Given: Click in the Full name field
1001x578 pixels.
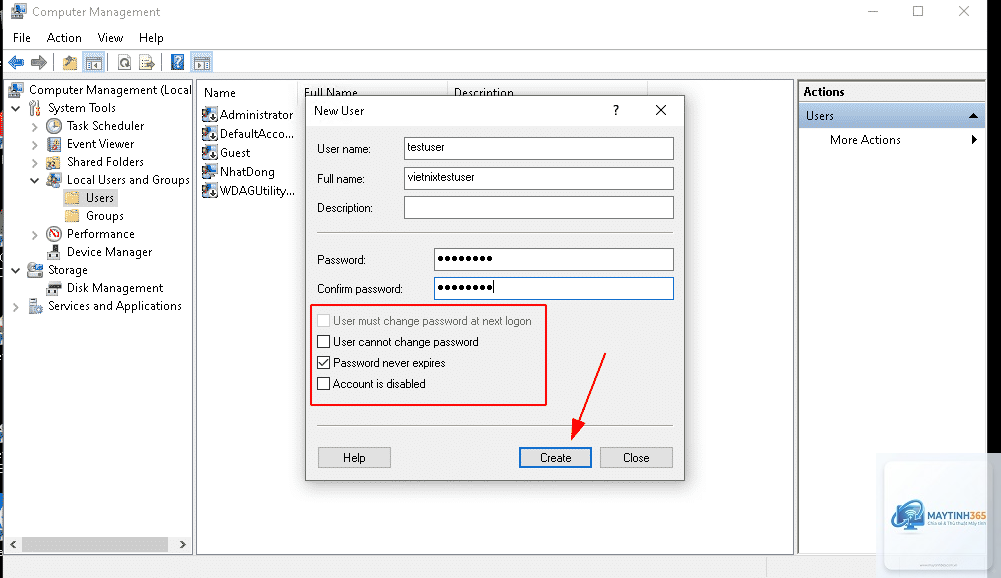Looking at the screenshot, I should point(539,178).
